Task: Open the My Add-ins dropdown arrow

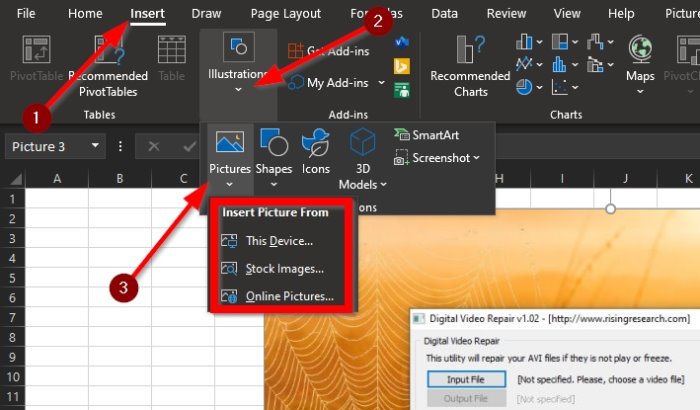Action: point(381,83)
